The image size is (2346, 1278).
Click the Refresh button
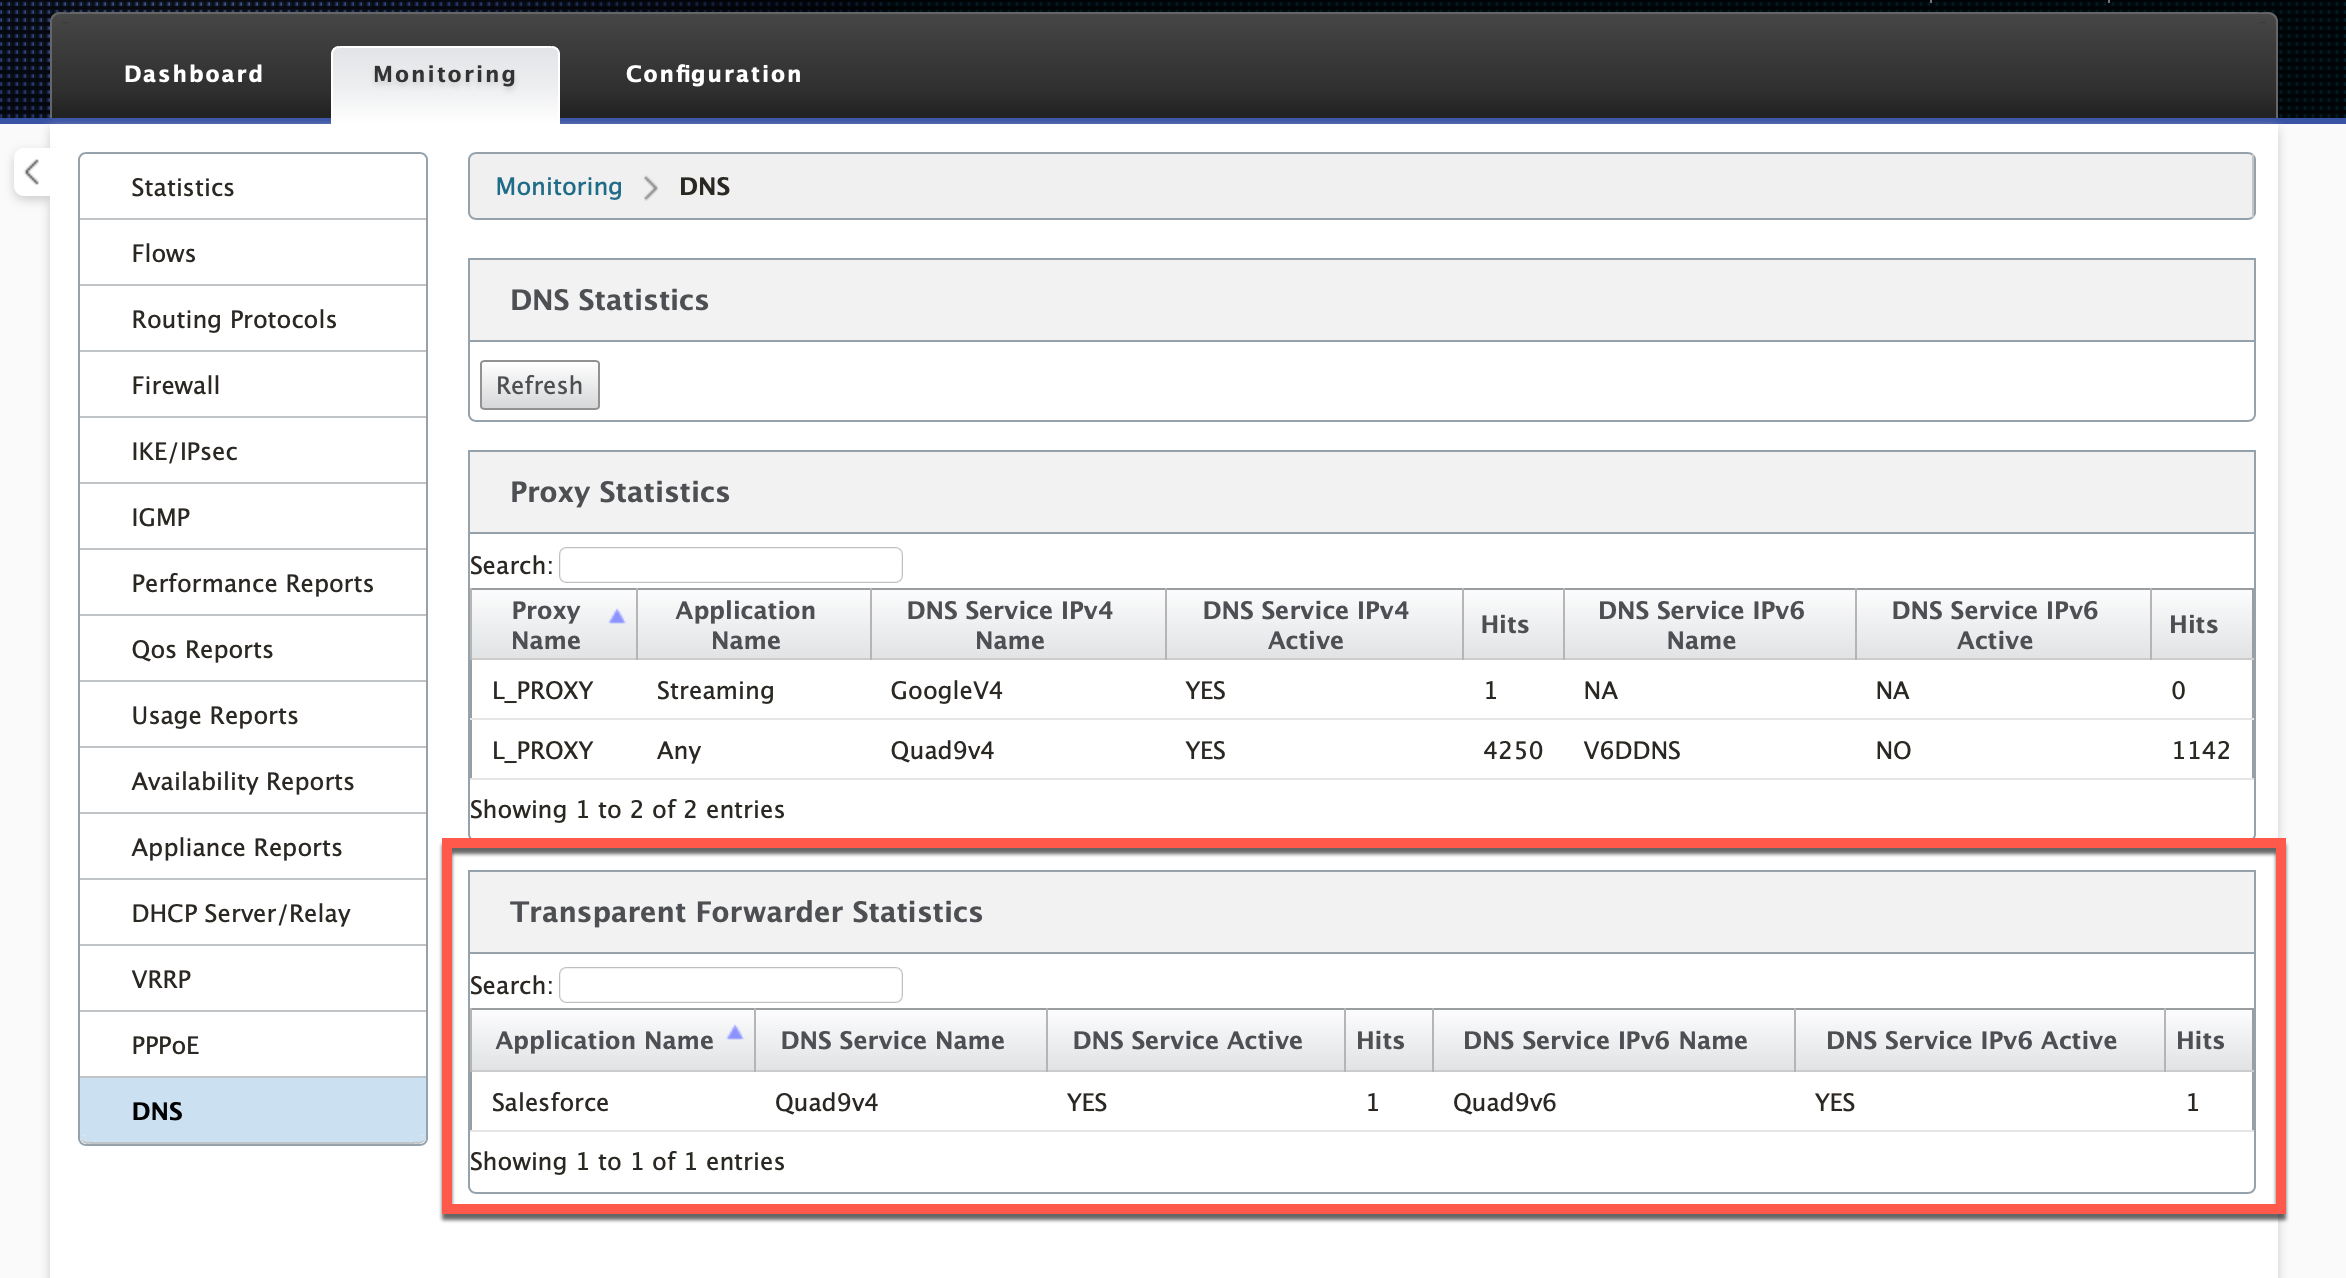tap(540, 385)
